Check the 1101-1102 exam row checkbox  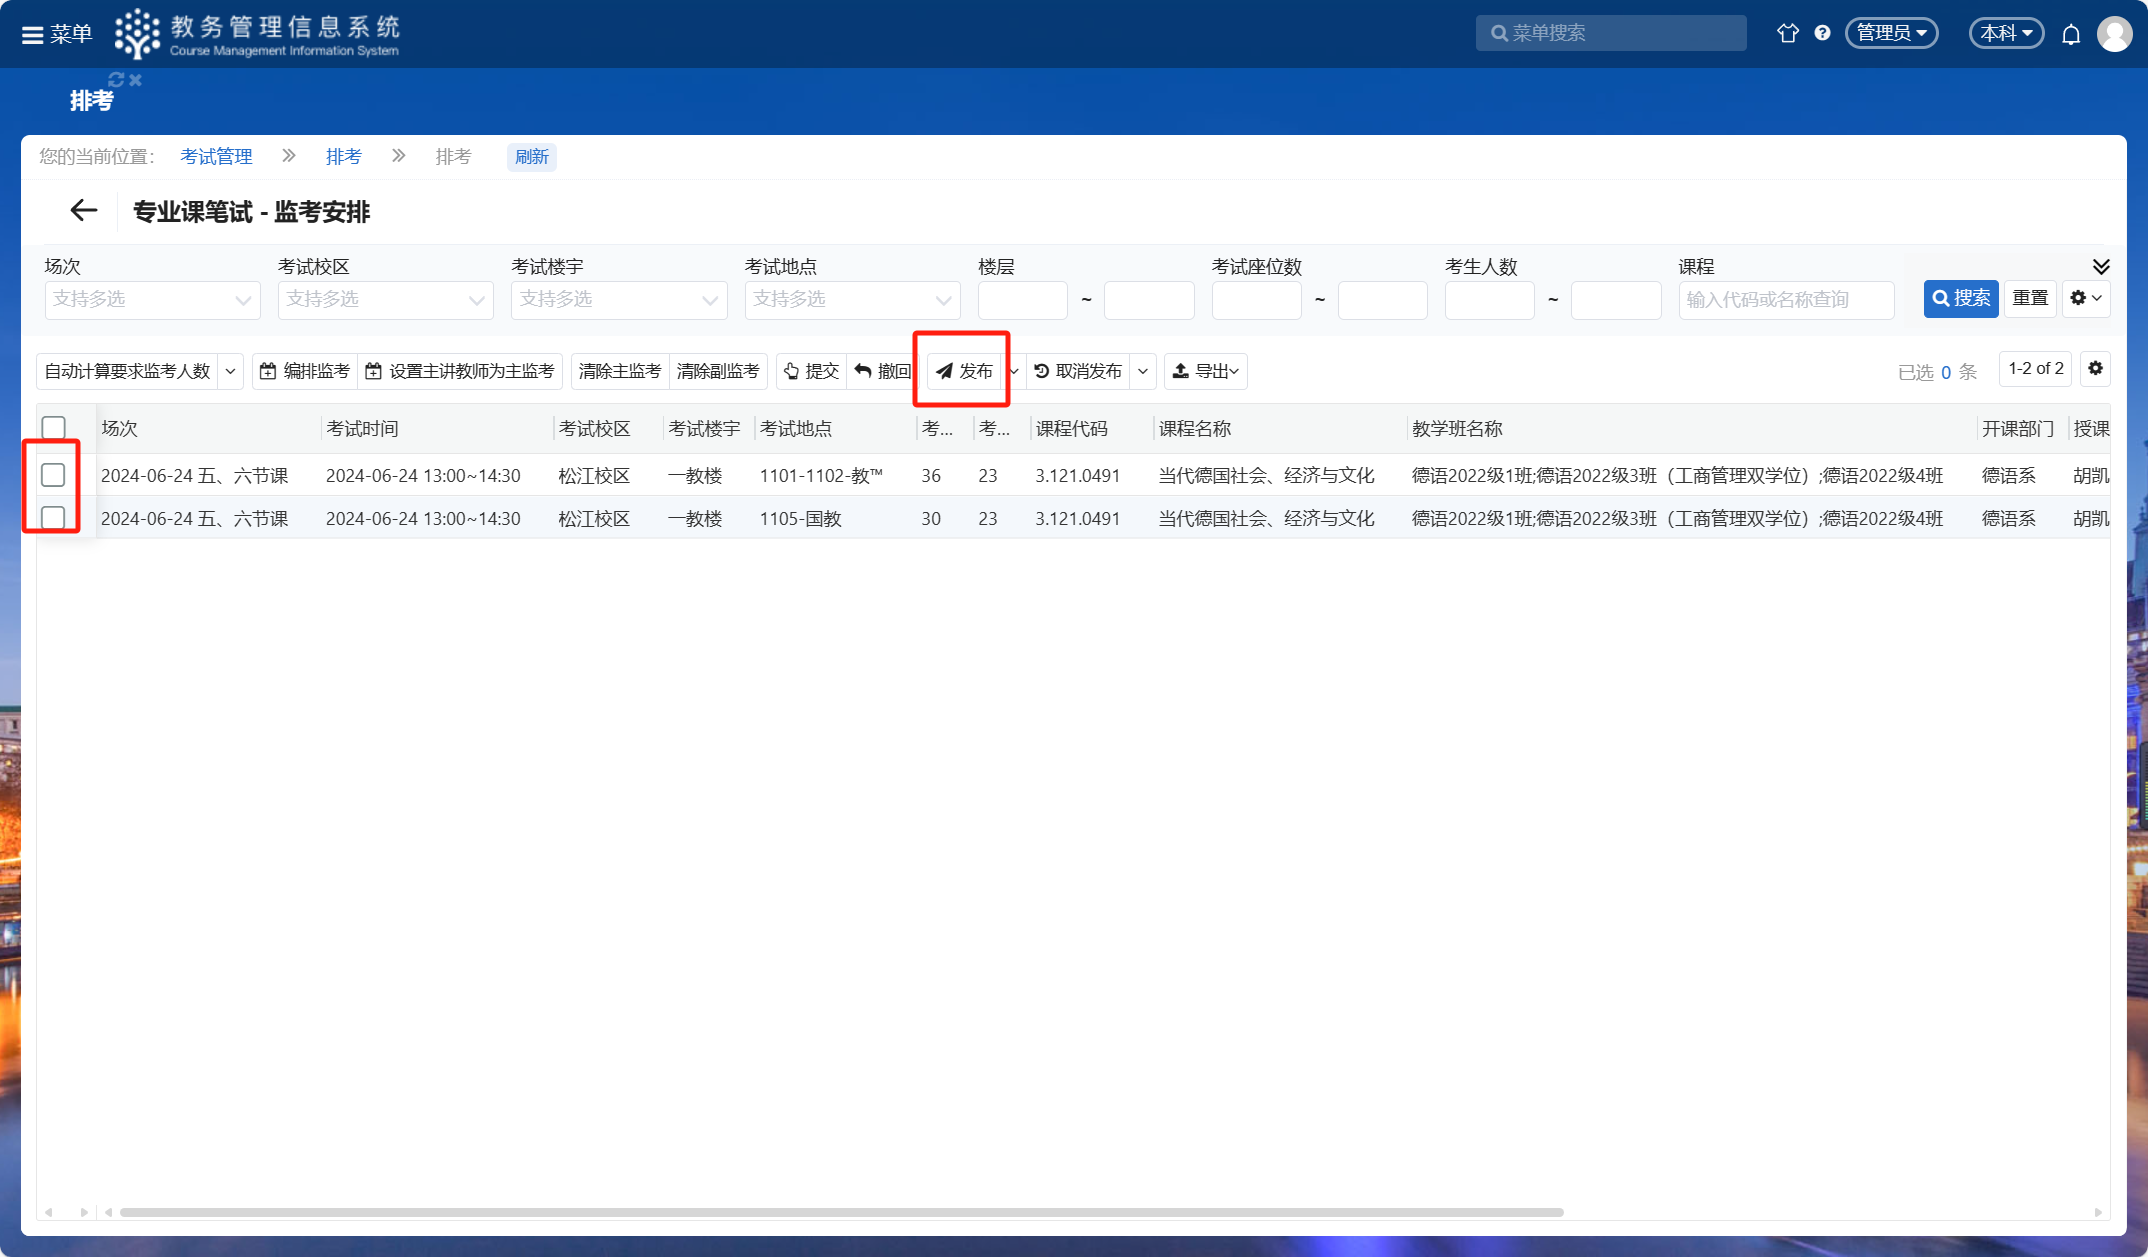54,475
